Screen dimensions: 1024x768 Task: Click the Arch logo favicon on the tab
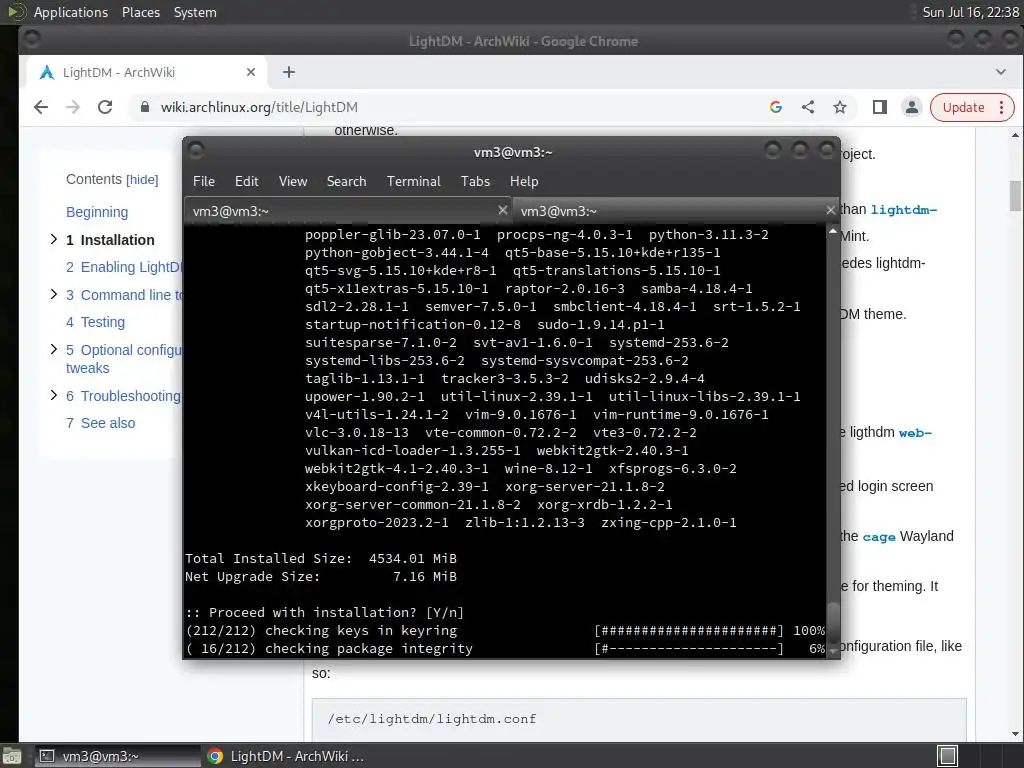pyautogui.click(x=46, y=72)
